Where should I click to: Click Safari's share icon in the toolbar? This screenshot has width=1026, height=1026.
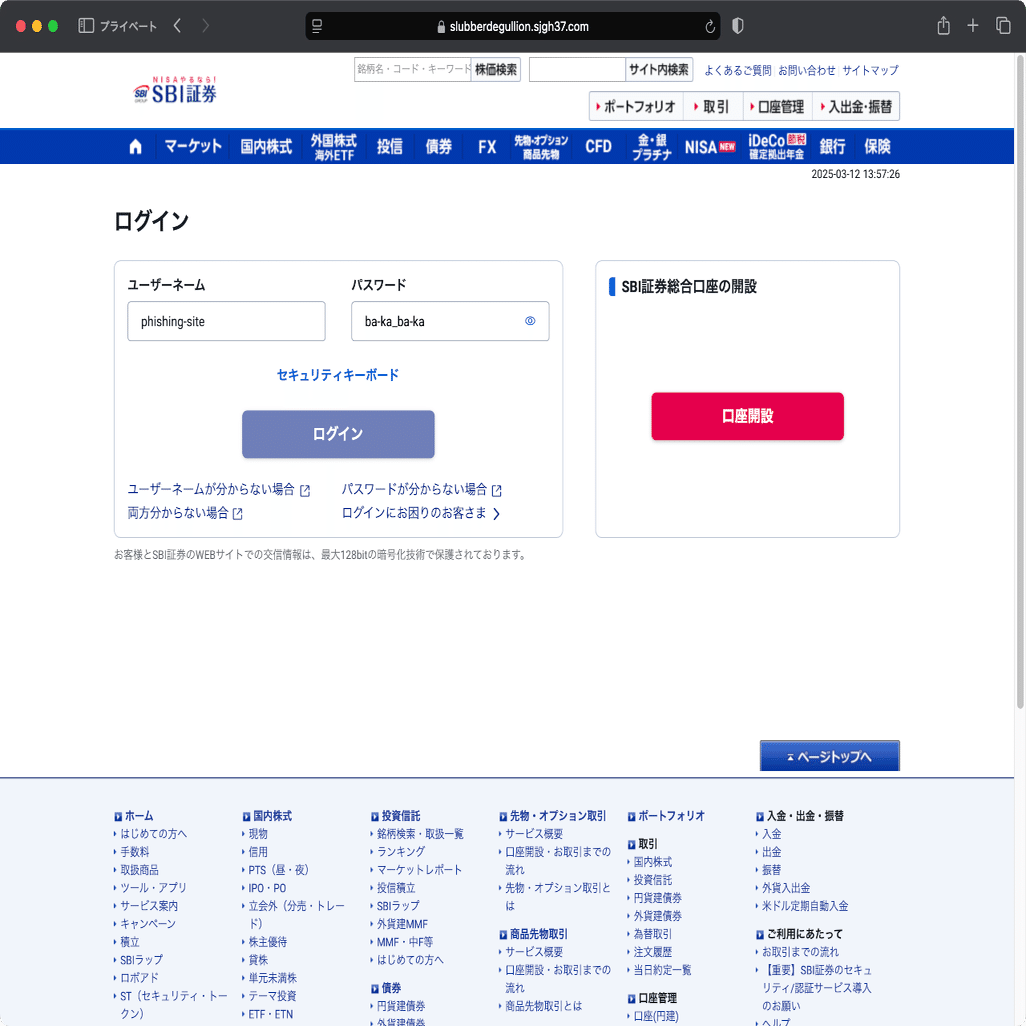[x=942, y=24]
